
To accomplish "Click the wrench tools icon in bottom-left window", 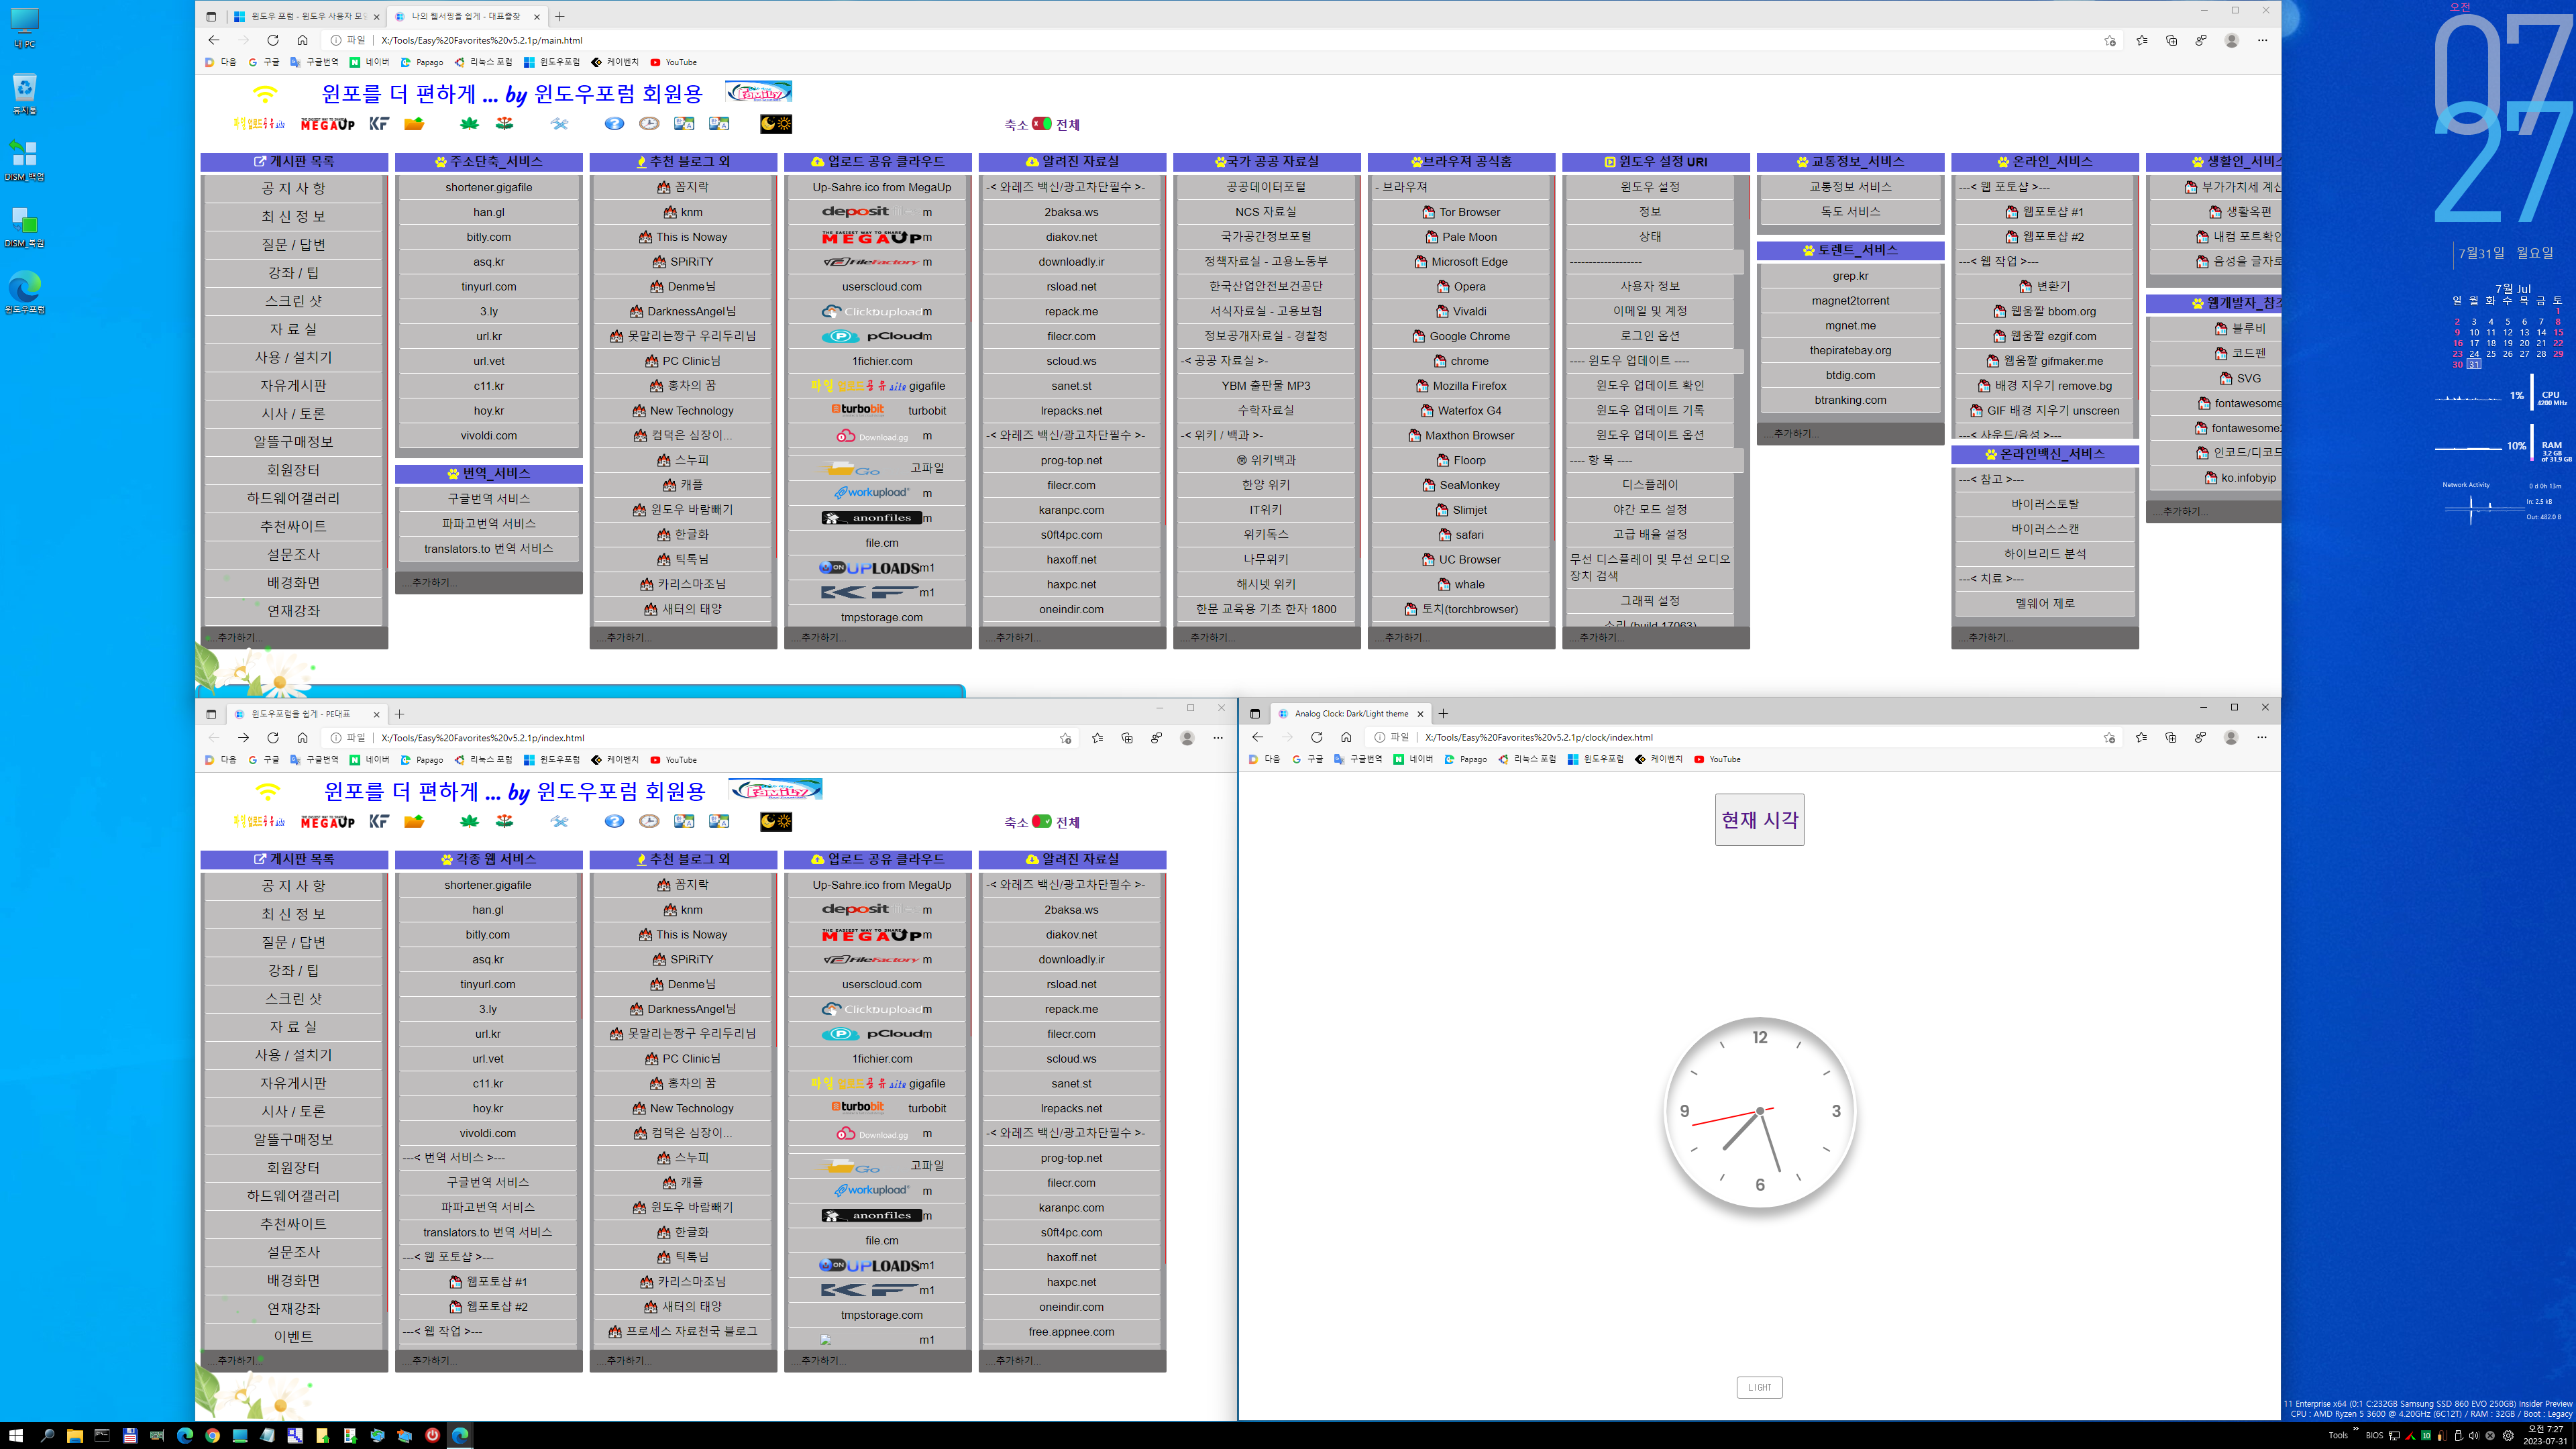I will pos(559,822).
